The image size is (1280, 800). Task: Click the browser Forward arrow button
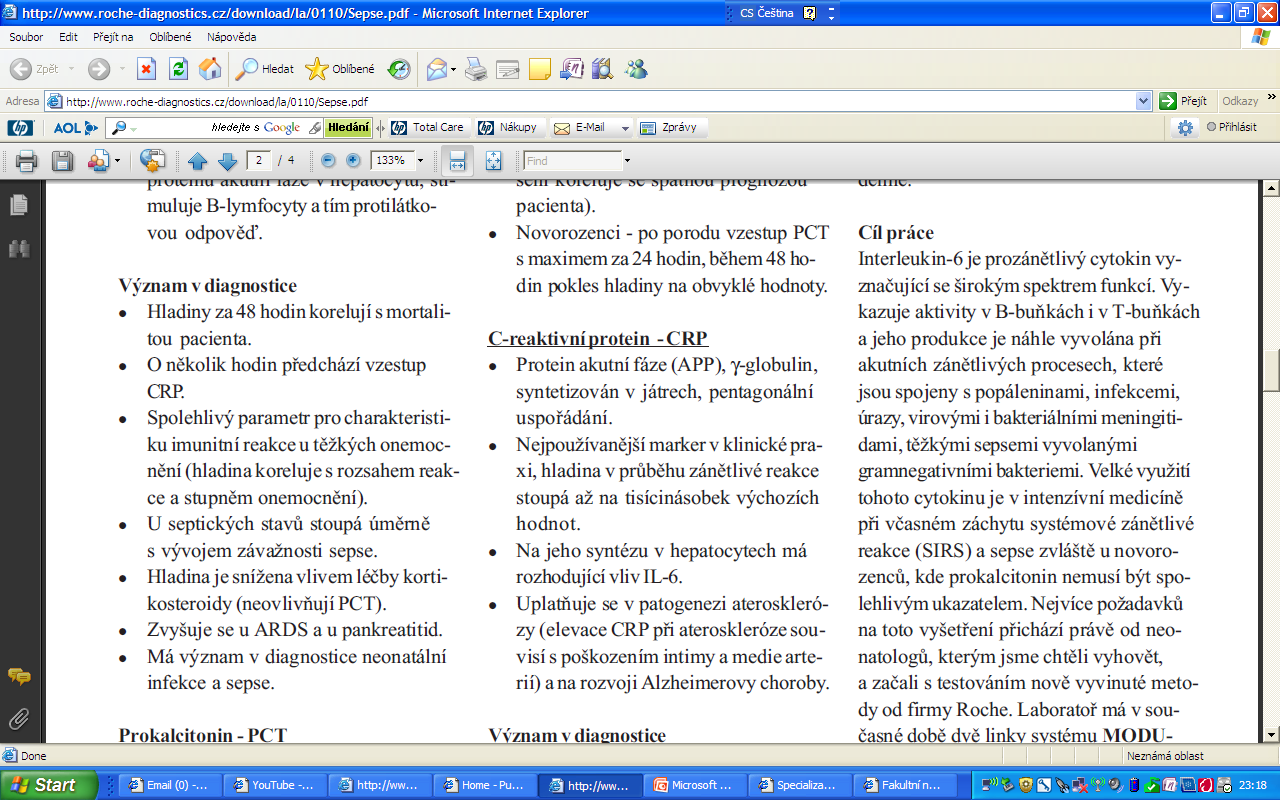coord(98,69)
